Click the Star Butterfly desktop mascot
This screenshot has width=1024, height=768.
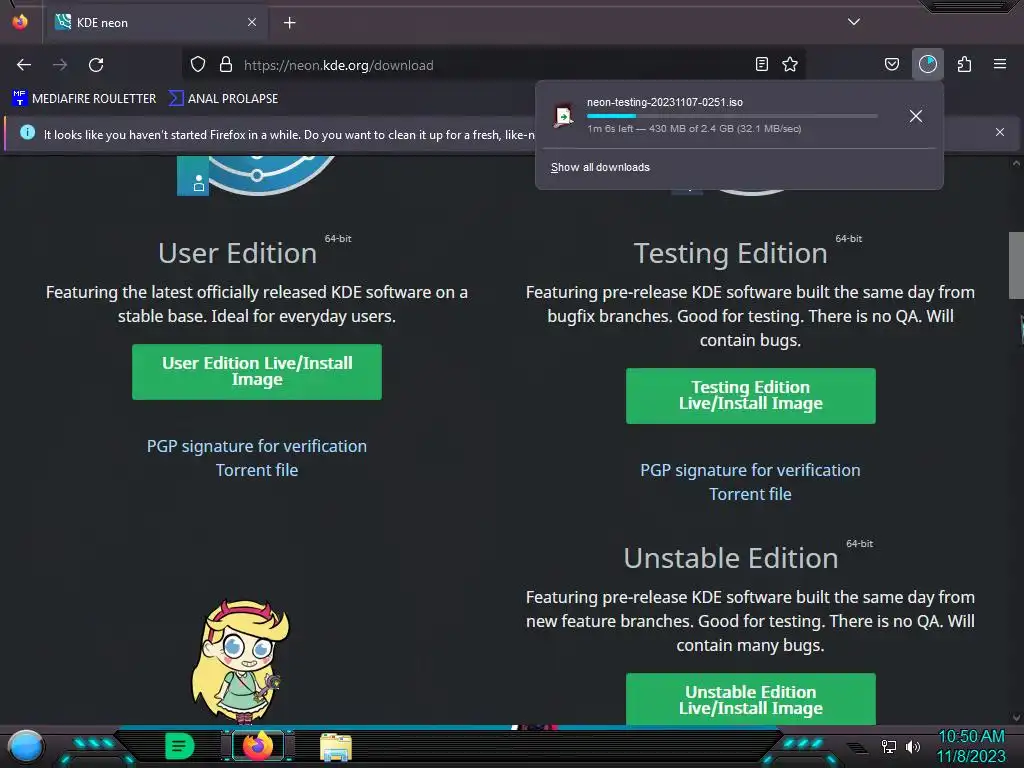pyautogui.click(x=240, y=661)
